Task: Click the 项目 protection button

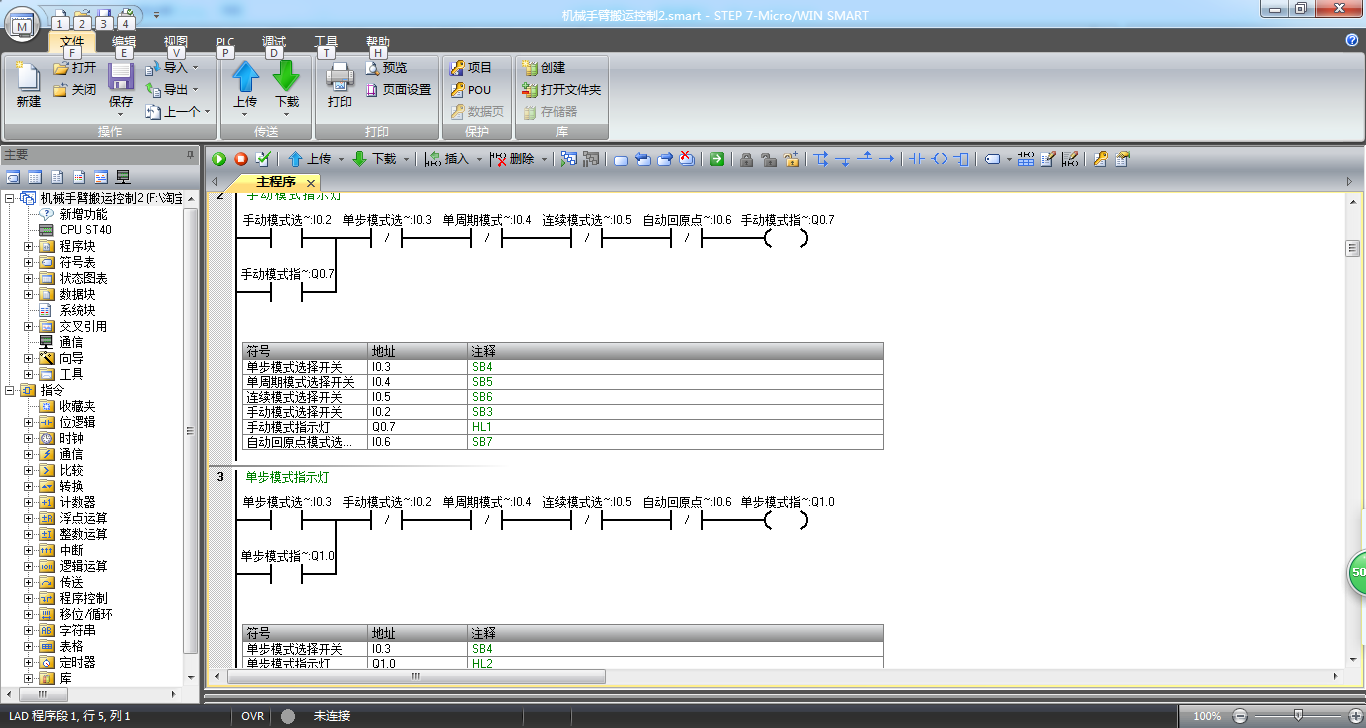Action: pyautogui.click(x=471, y=67)
